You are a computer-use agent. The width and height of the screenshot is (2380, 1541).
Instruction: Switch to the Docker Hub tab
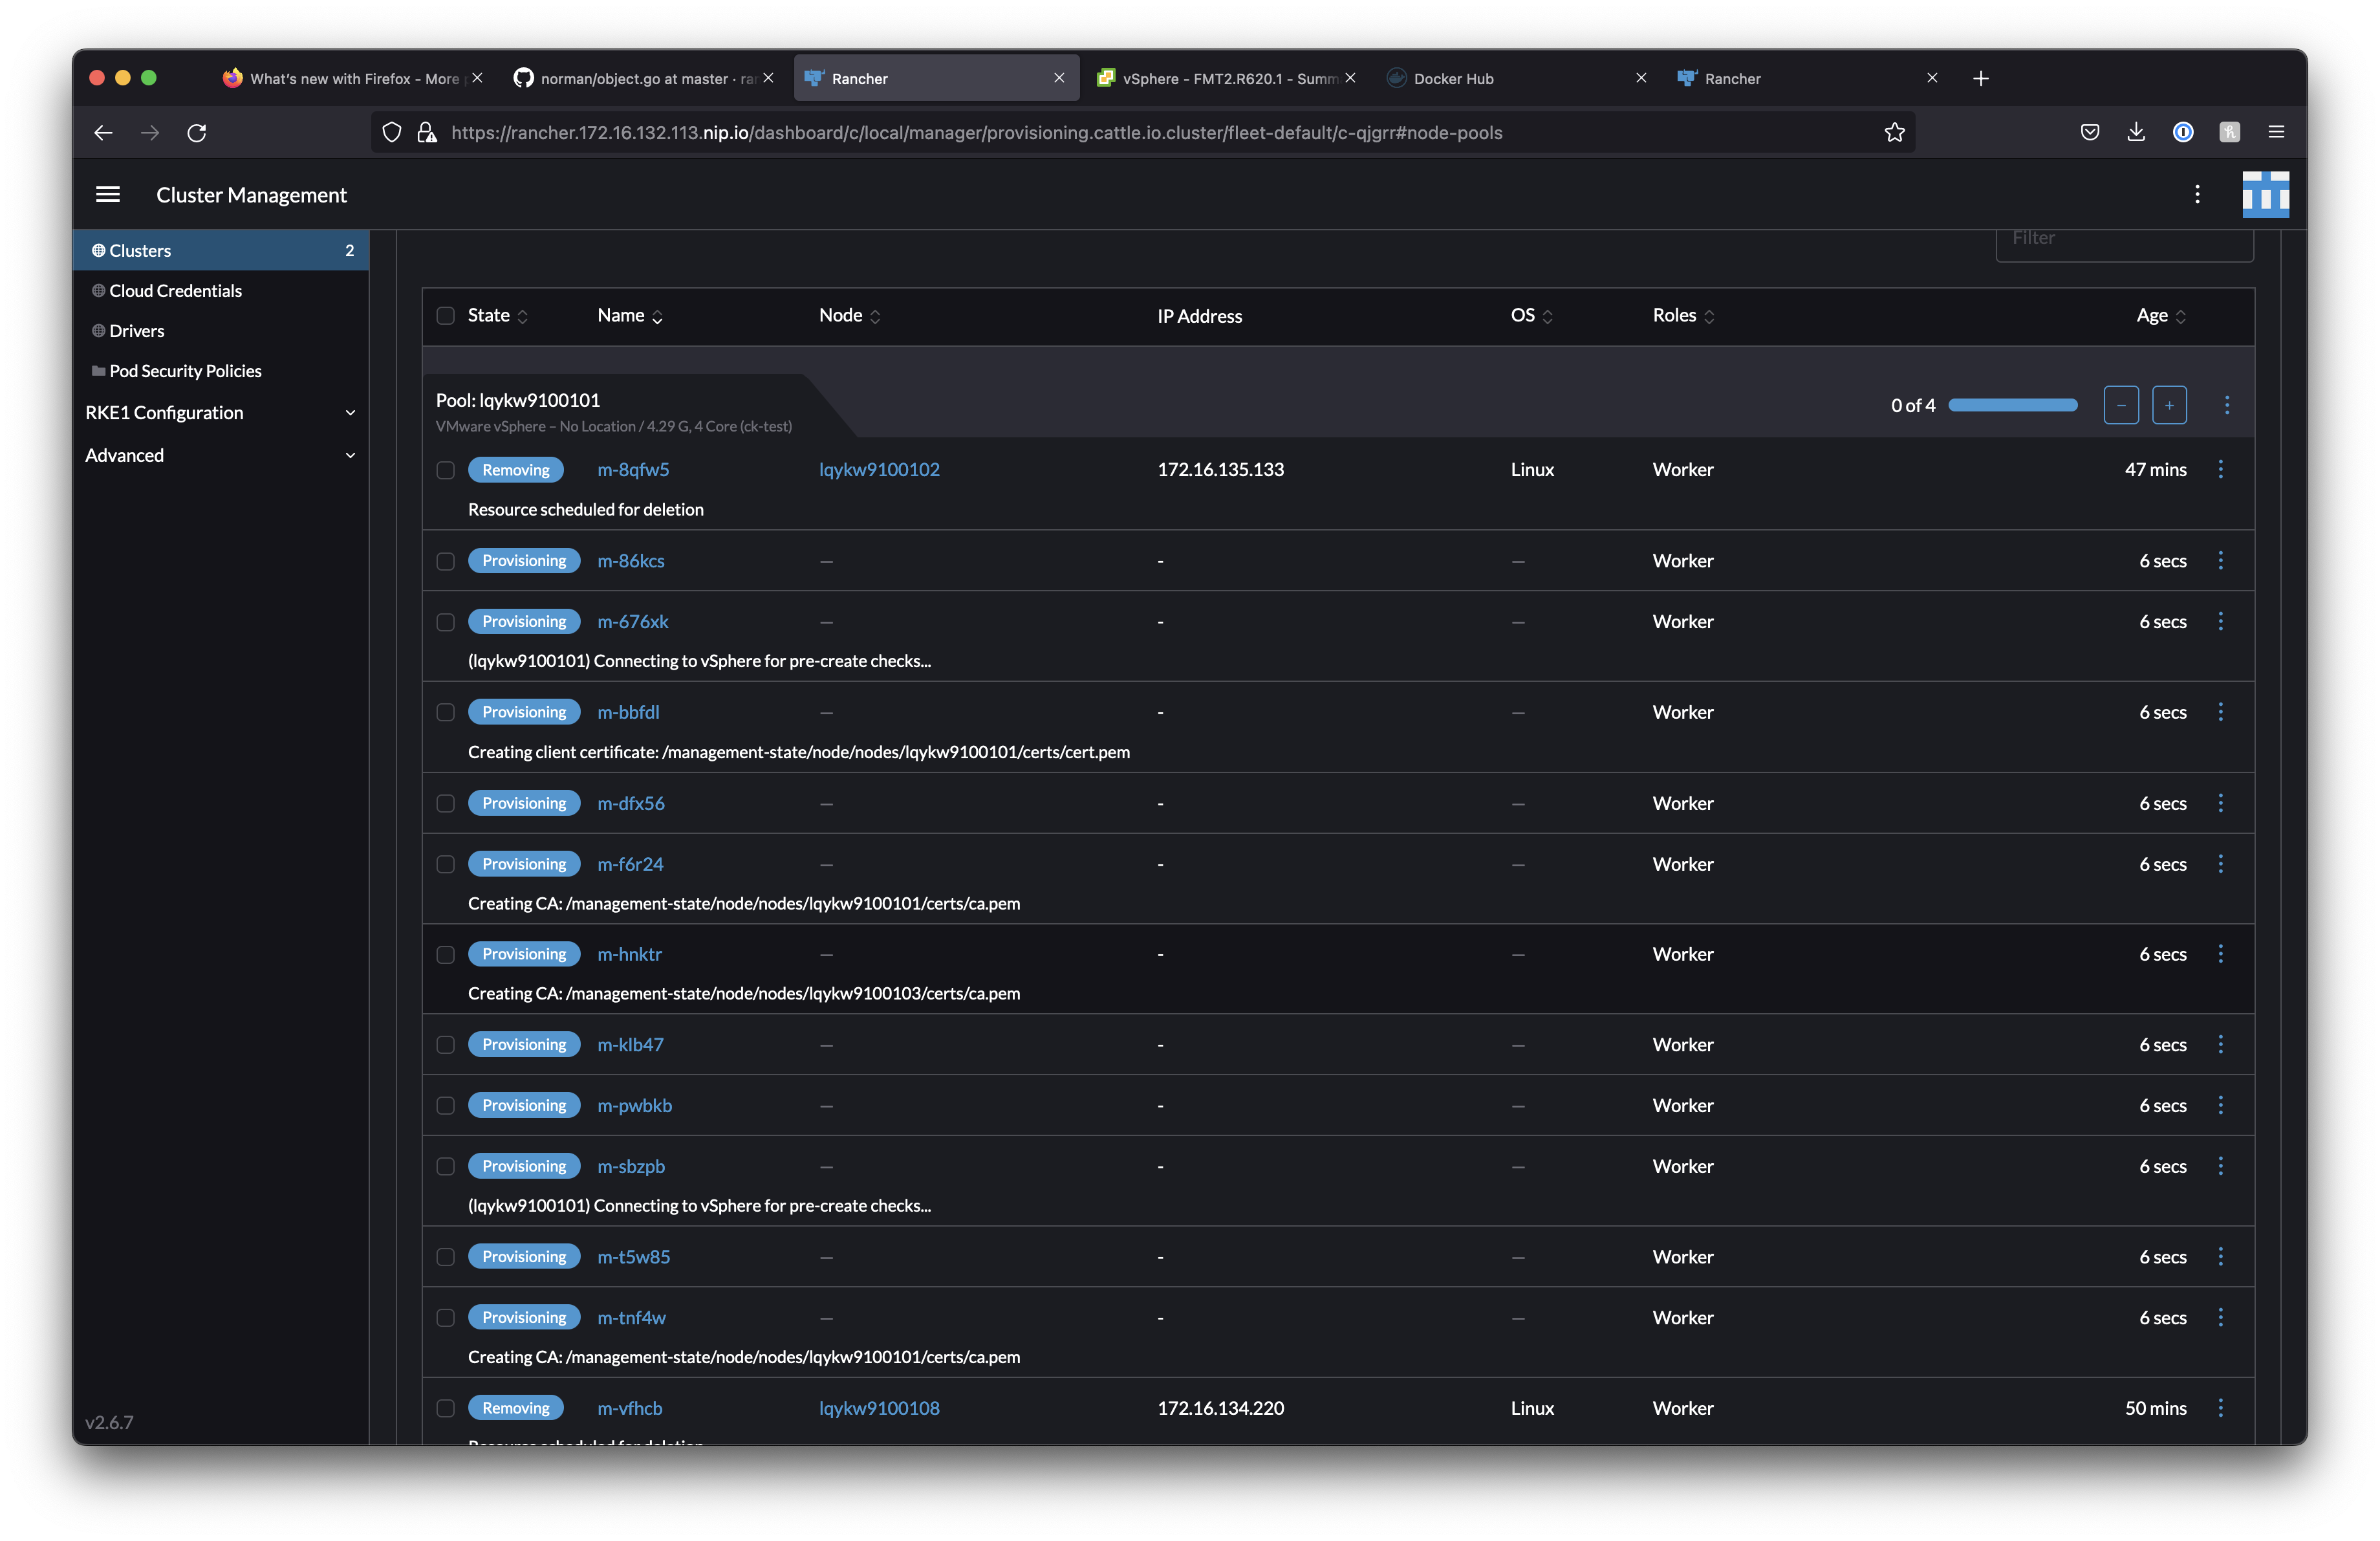point(1516,79)
